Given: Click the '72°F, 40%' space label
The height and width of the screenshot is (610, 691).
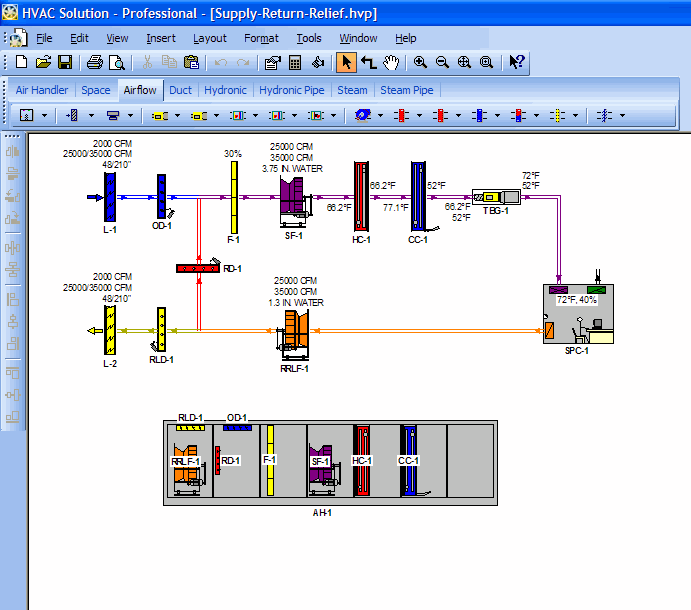Looking at the screenshot, I should point(576,300).
